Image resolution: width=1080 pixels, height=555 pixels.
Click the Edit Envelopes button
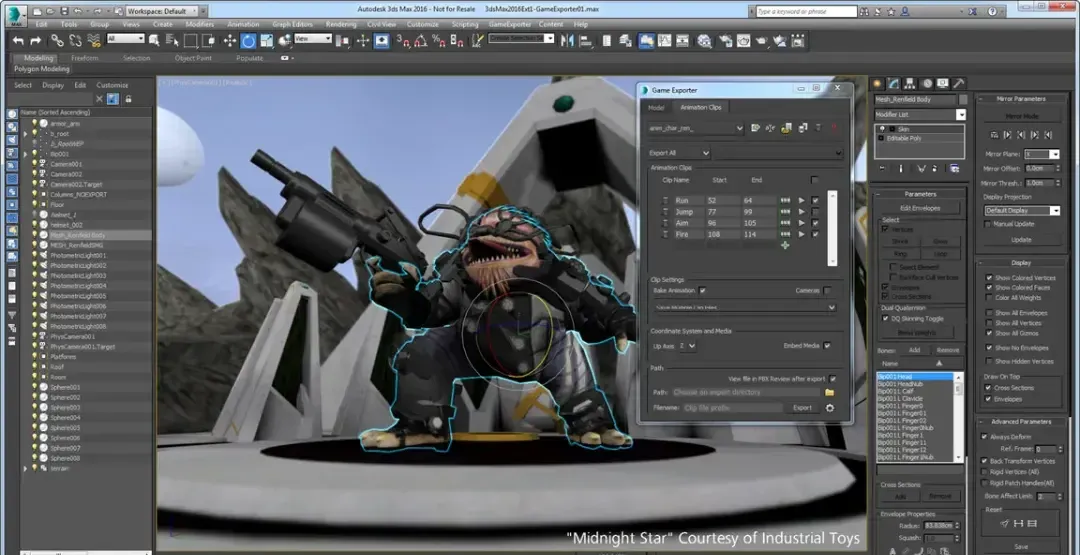pyautogui.click(x=920, y=208)
